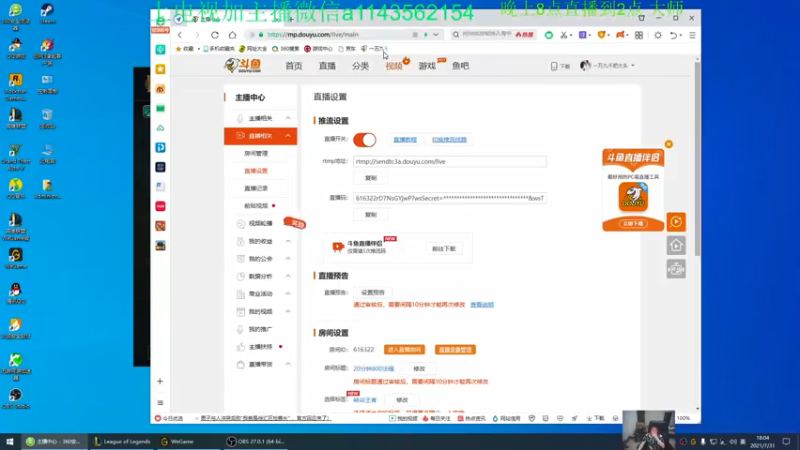
Task: Click the stream key input field
Action: pos(449,198)
